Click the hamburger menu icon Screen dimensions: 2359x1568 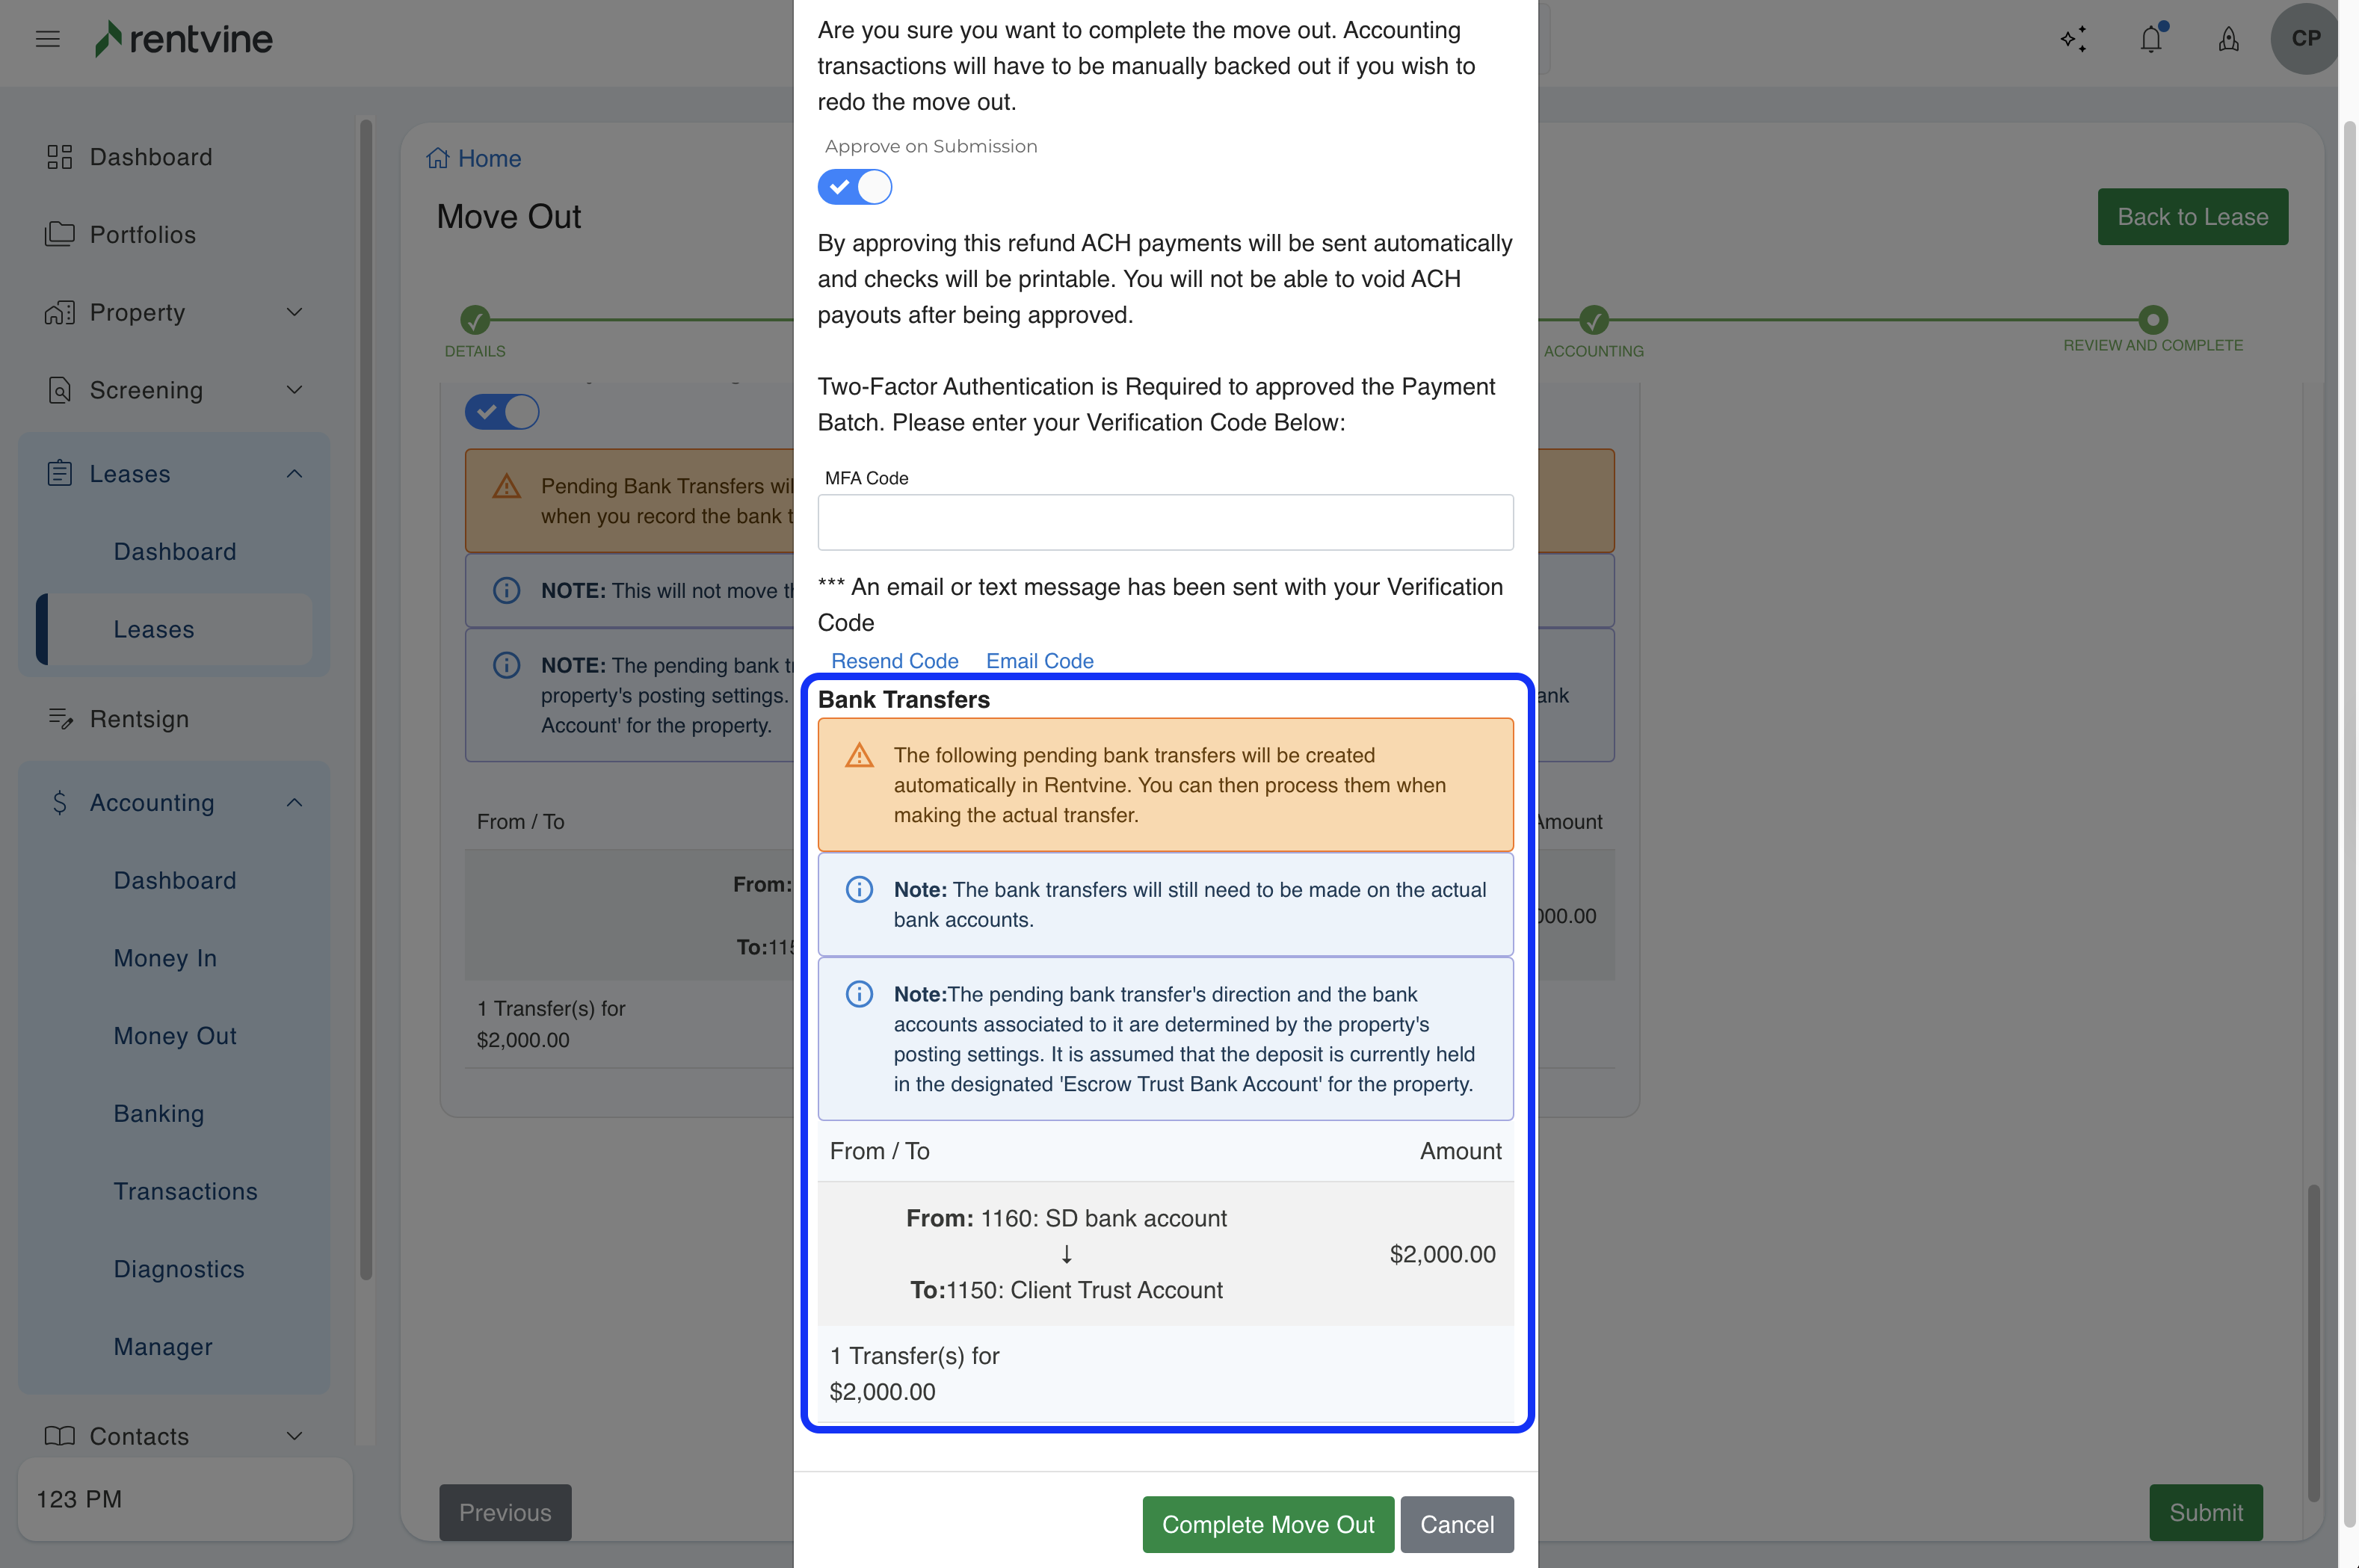47,39
